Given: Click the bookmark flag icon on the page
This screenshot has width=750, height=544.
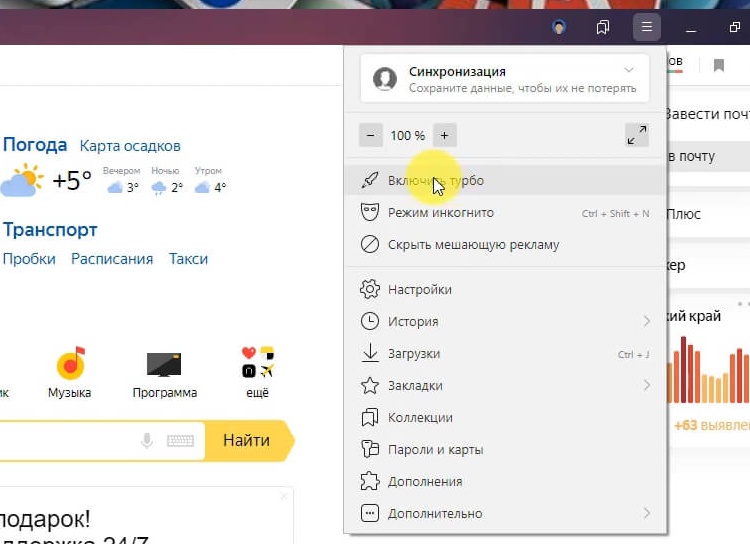Looking at the screenshot, I should pos(718,65).
